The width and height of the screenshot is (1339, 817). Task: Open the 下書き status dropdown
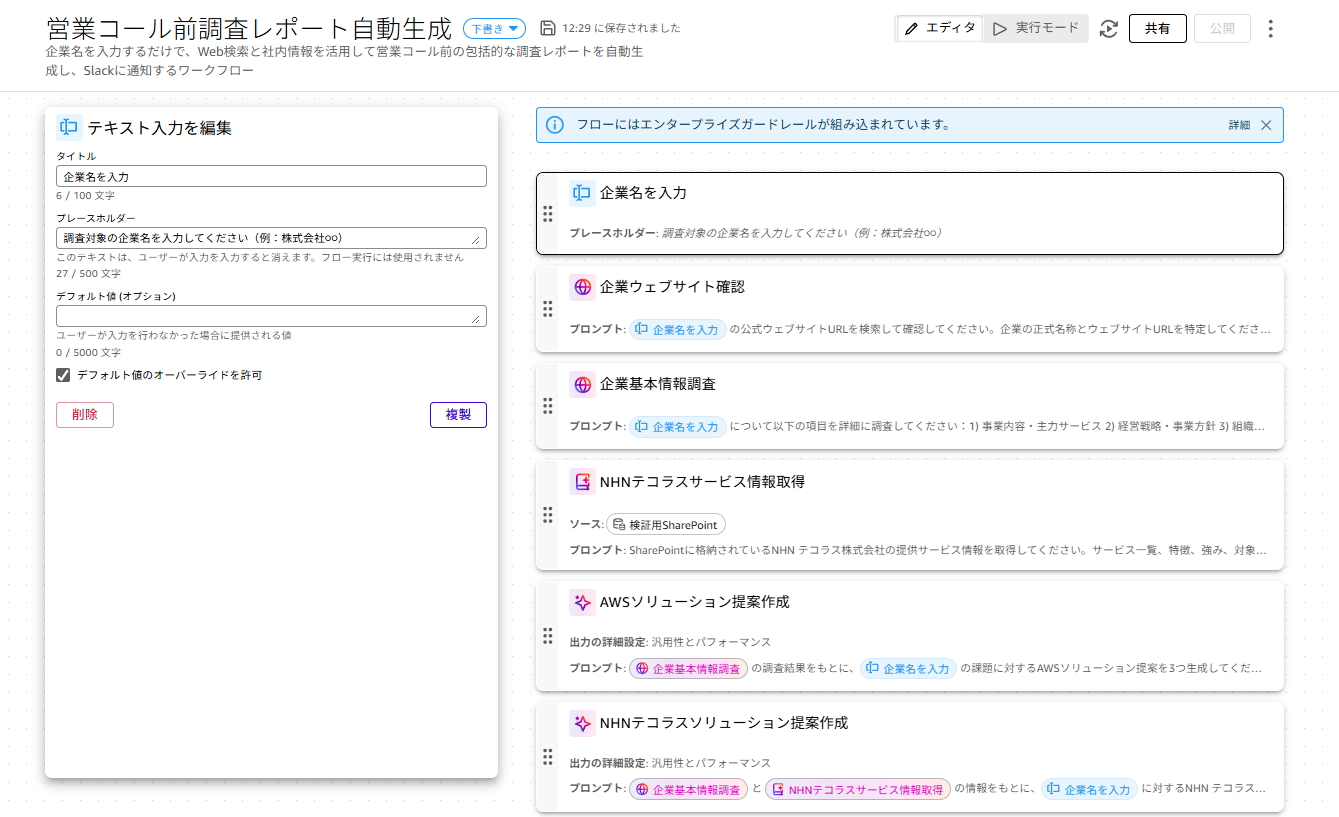coord(494,29)
